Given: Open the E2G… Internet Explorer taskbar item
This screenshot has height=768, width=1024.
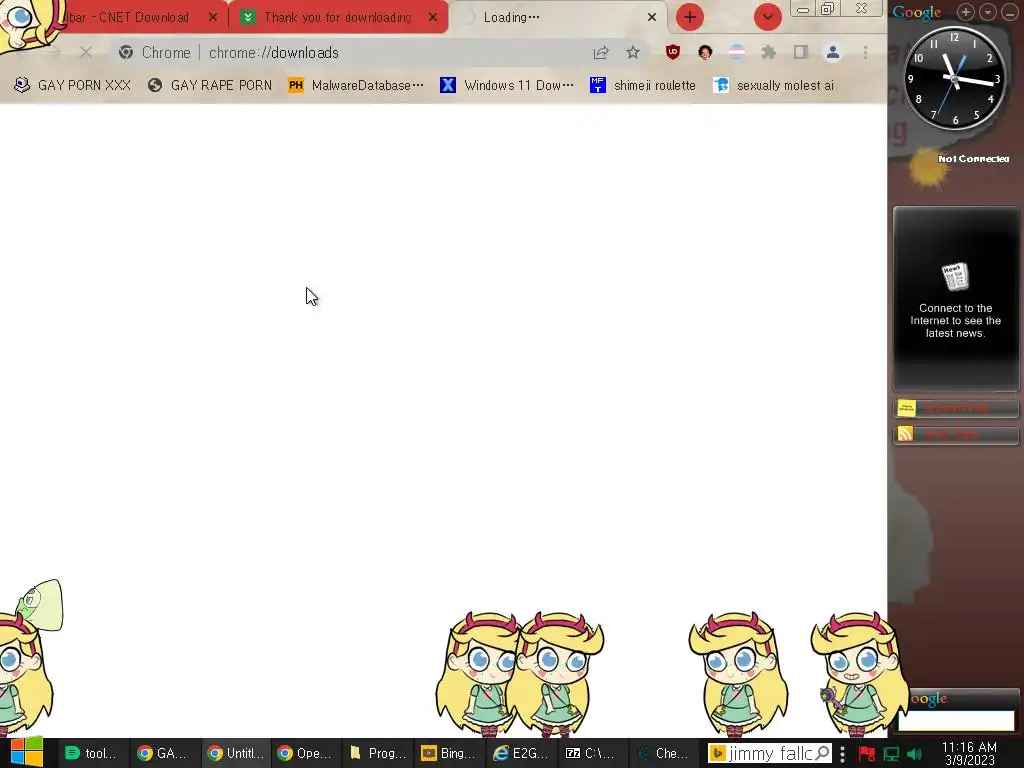Looking at the screenshot, I should (520, 753).
